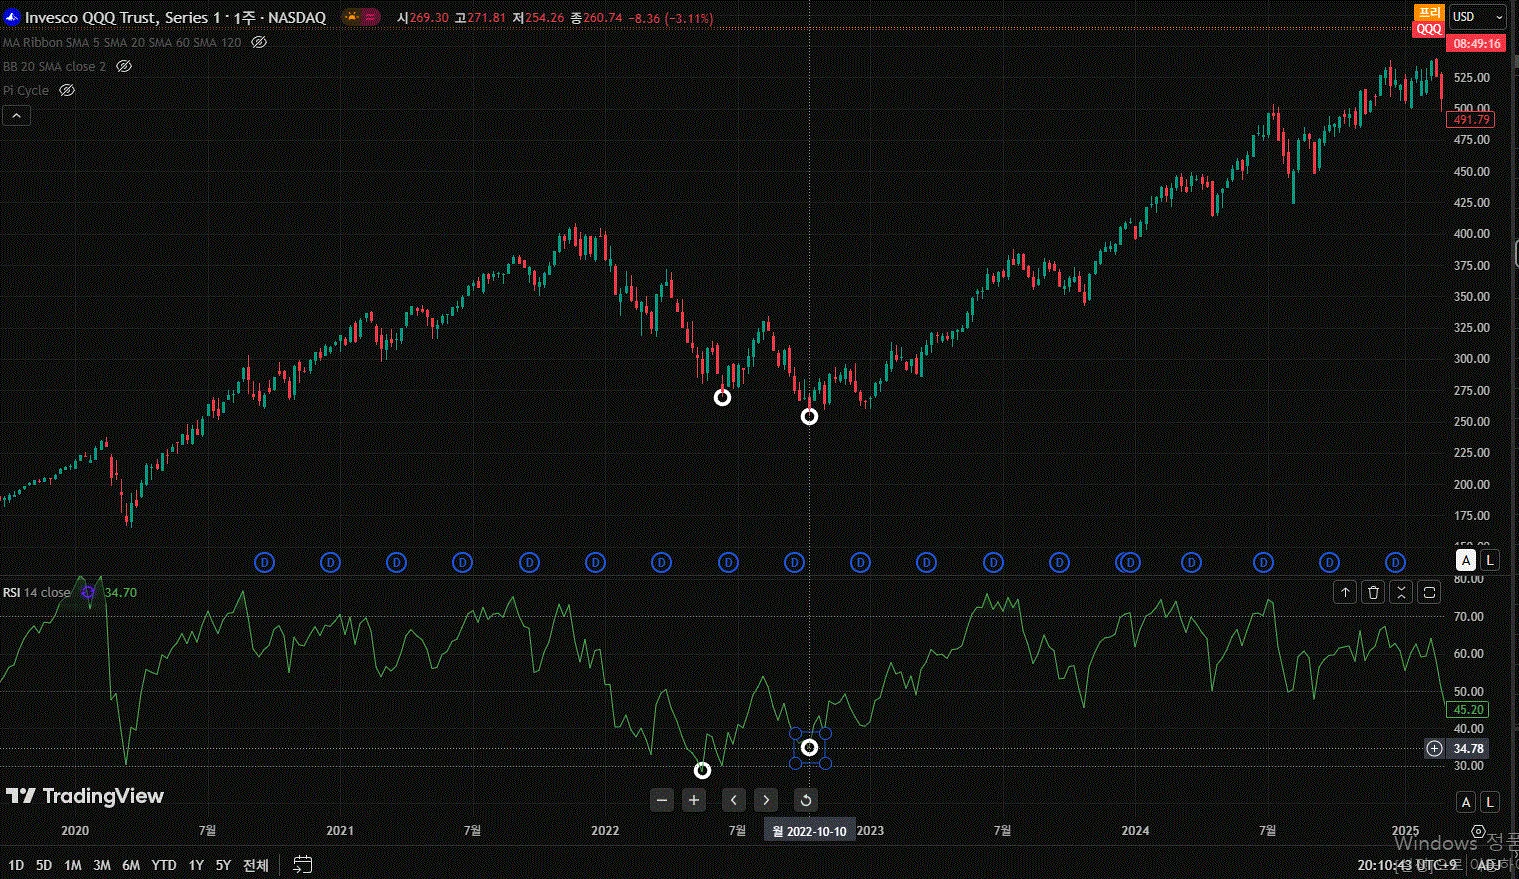Maximize the RSI pane

[1429, 593]
